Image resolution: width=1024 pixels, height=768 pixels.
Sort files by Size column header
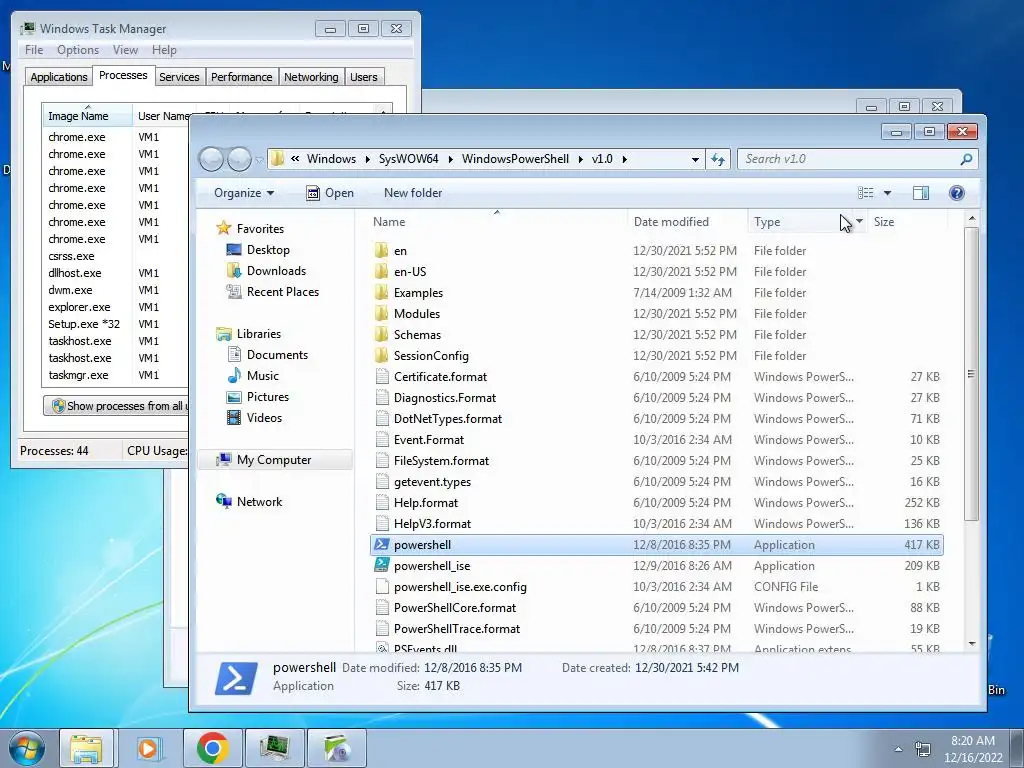(x=906, y=221)
